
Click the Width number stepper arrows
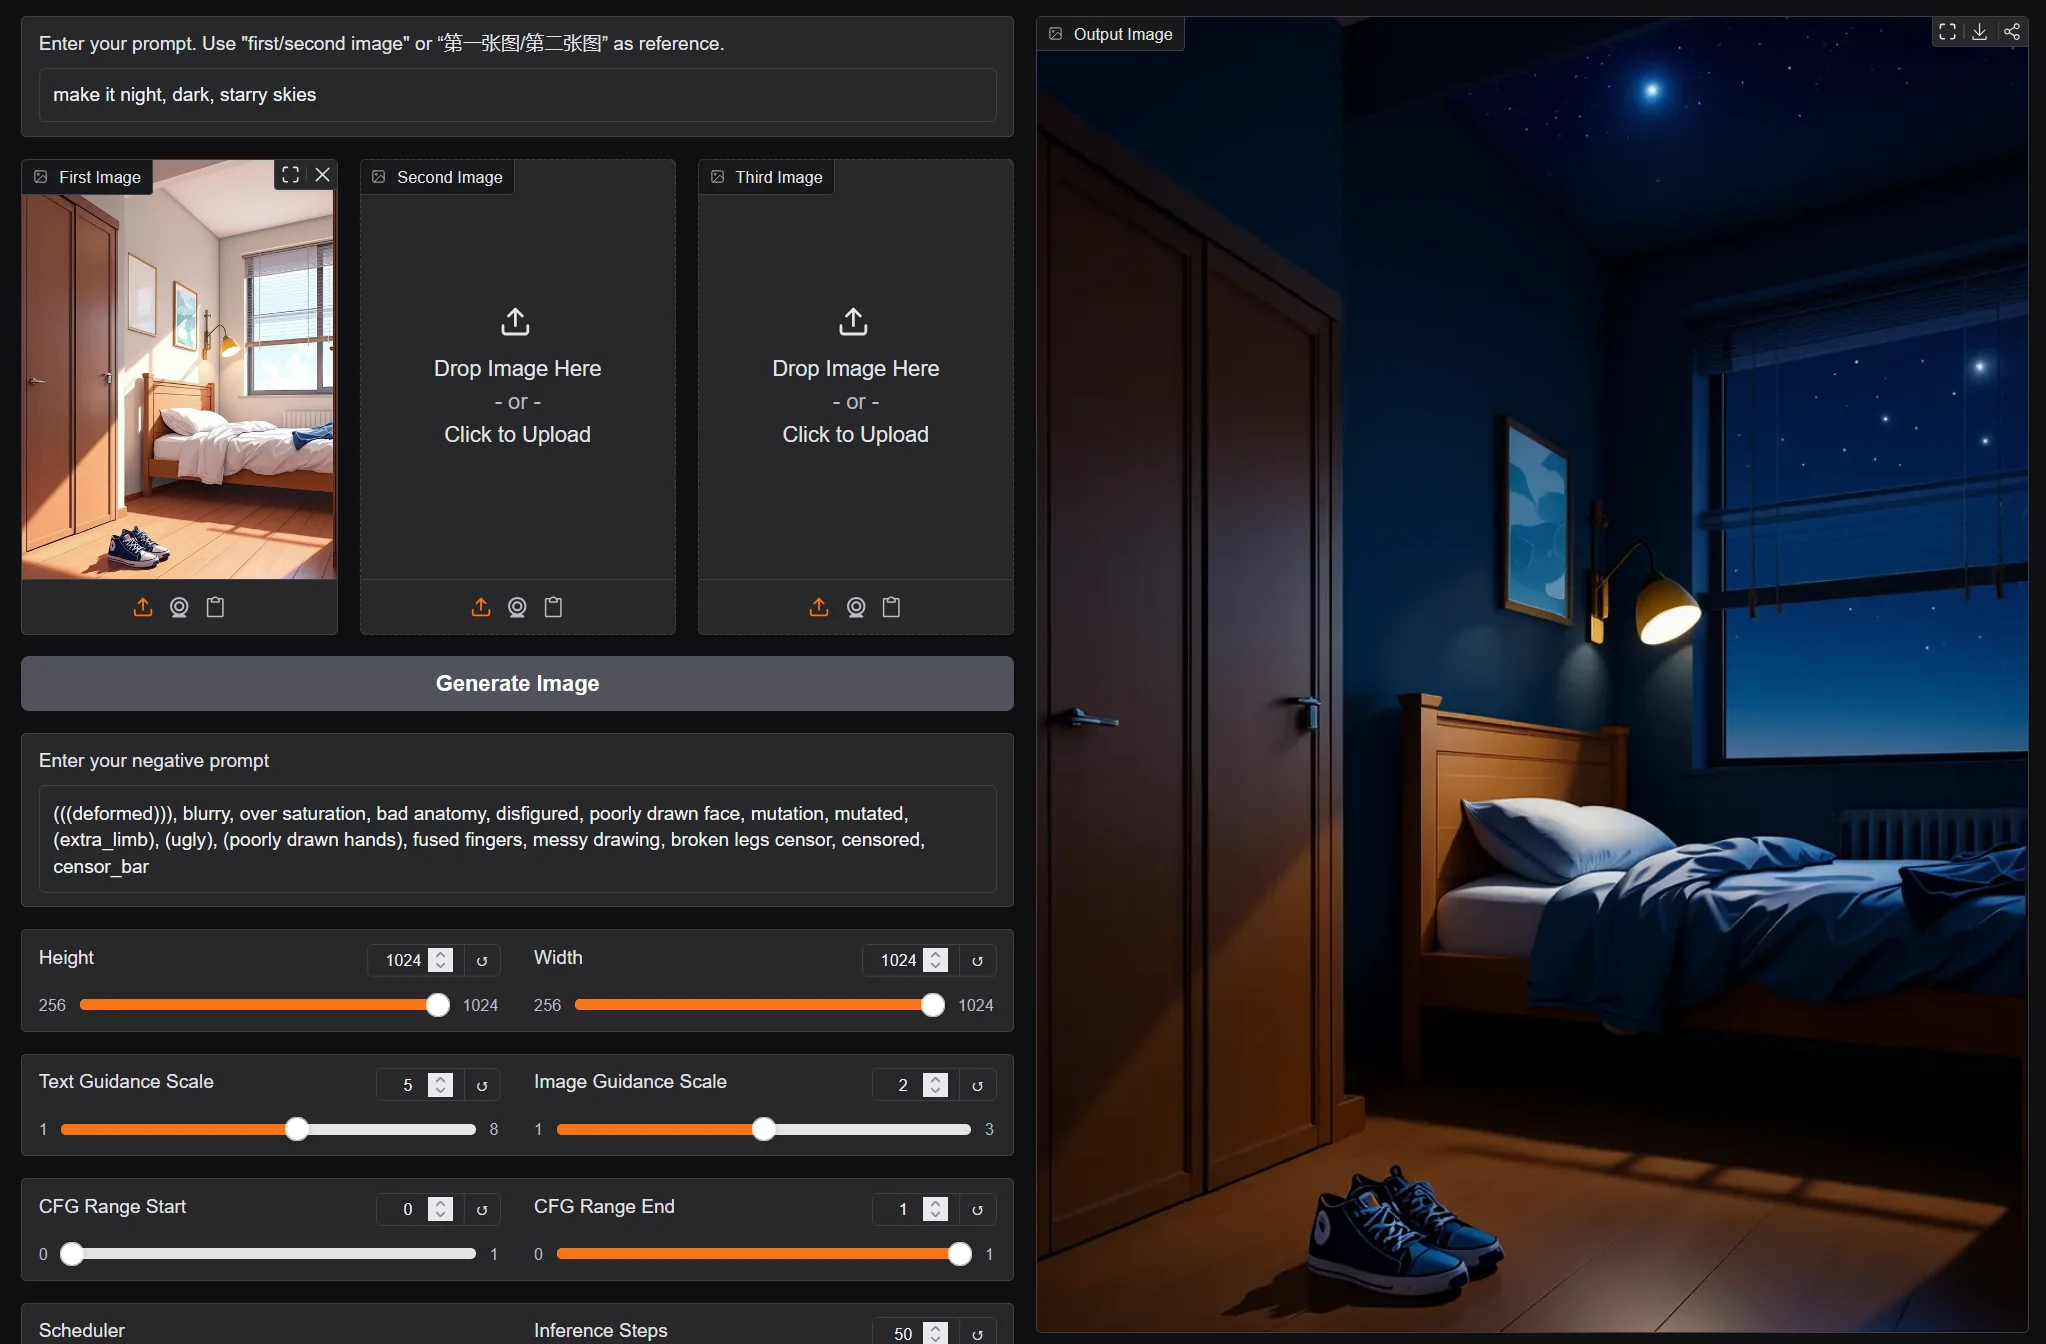935,960
